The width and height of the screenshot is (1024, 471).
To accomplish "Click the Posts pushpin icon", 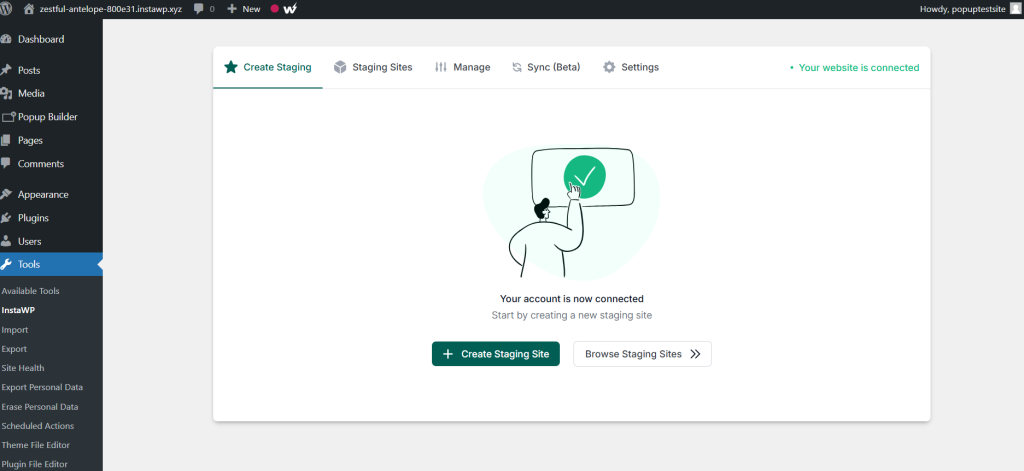I will 6,70.
